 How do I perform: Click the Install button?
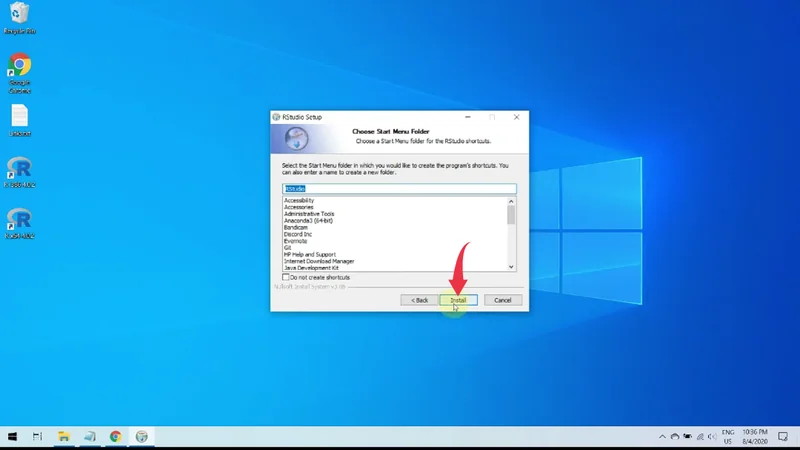coord(458,300)
